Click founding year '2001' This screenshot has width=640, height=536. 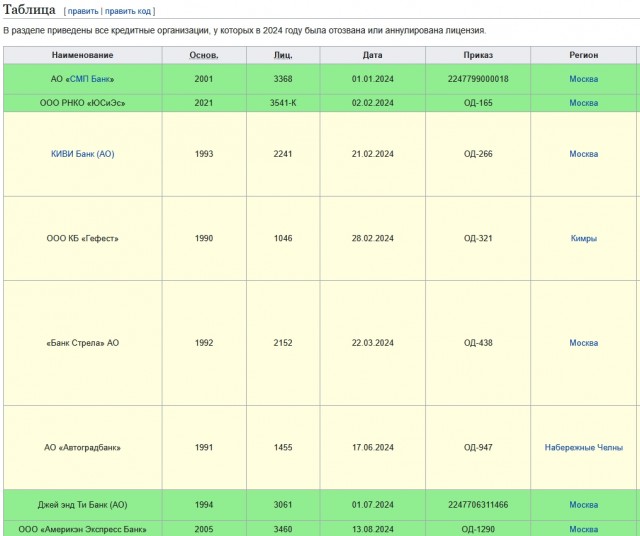tap(204, 79)
